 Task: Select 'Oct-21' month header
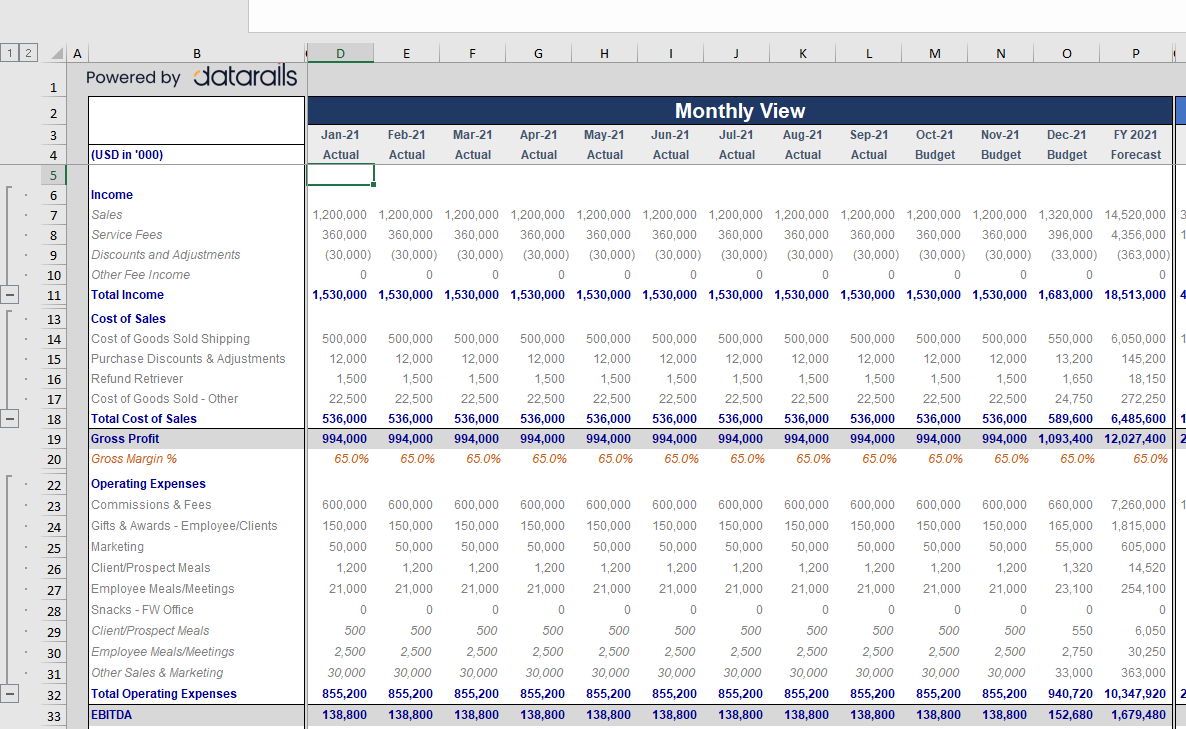935,135
